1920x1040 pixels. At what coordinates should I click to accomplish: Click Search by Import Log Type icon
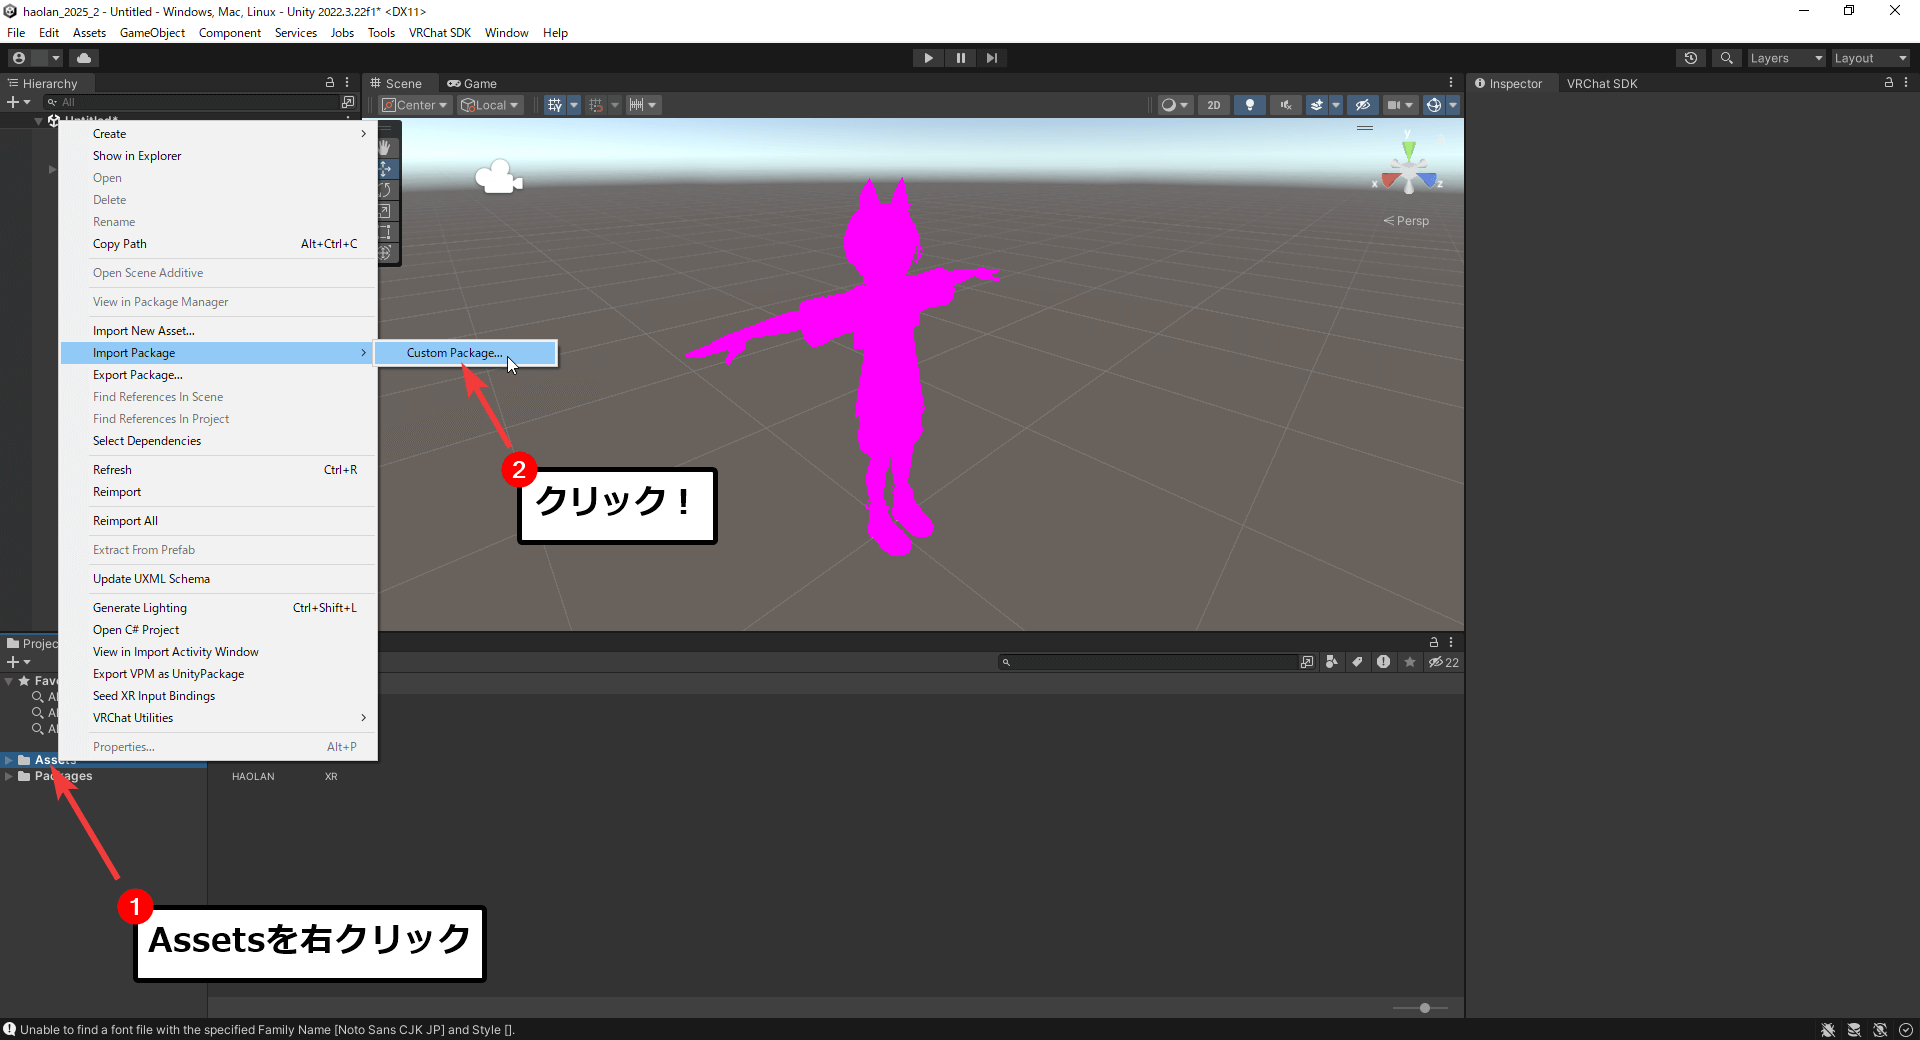(1383, 662)
